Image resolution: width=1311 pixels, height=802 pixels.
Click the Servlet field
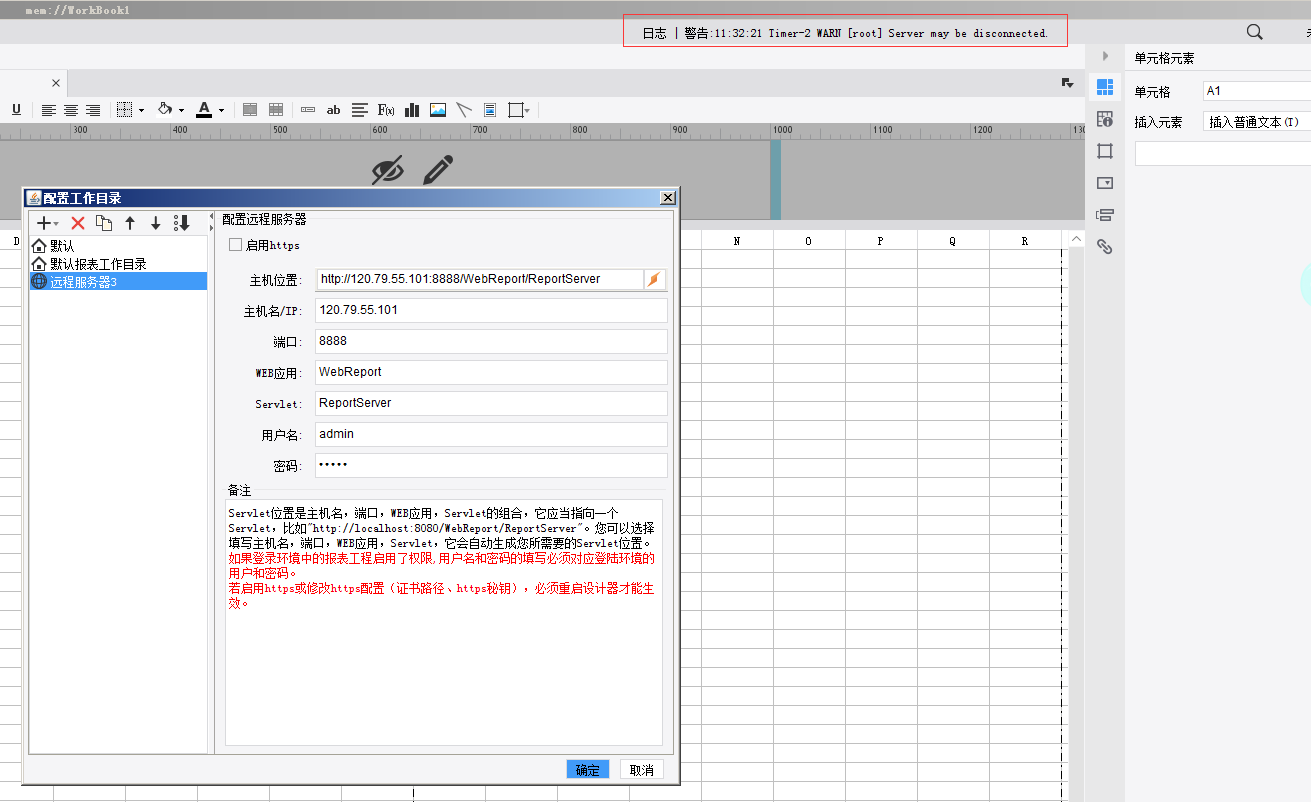click(x=491, y=403)
